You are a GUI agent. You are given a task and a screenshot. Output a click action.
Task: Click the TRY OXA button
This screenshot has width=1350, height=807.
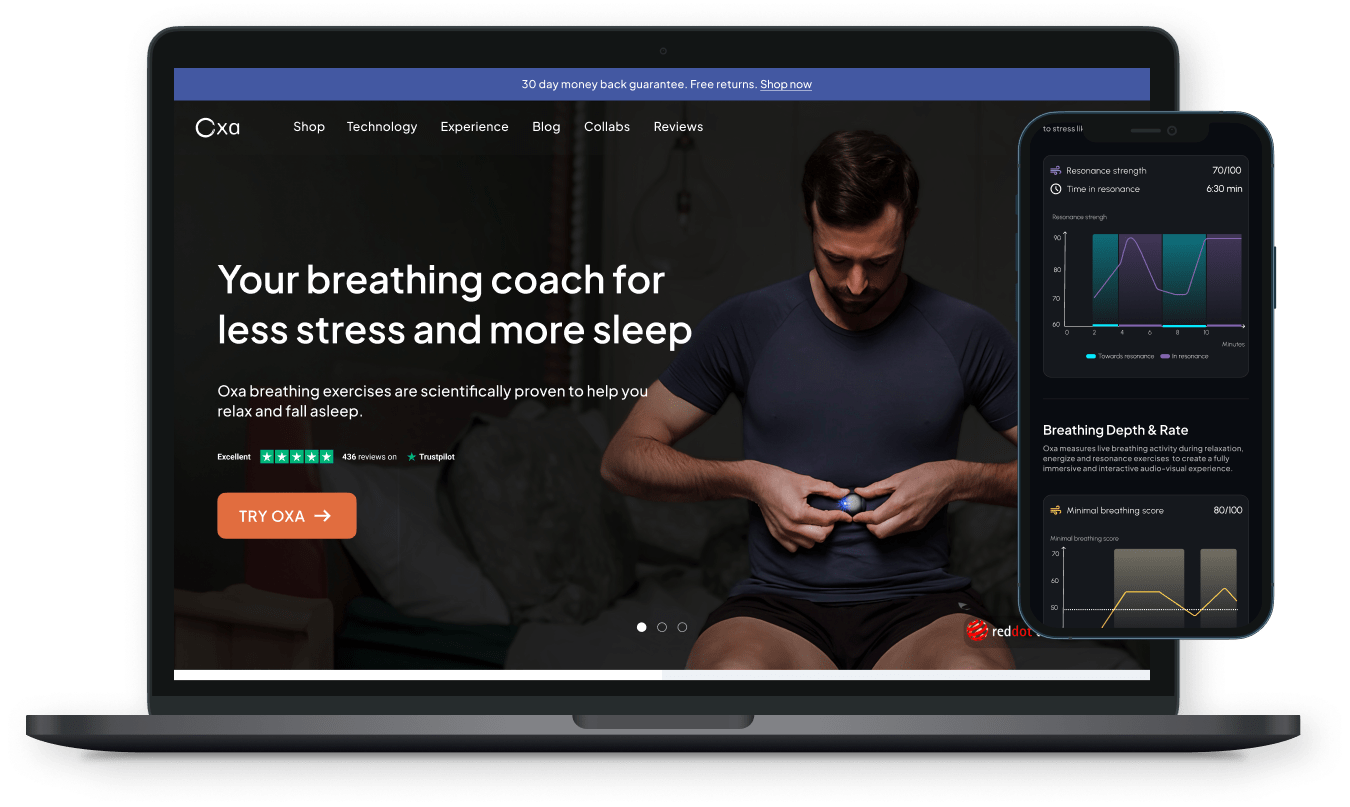coord(287,516)
